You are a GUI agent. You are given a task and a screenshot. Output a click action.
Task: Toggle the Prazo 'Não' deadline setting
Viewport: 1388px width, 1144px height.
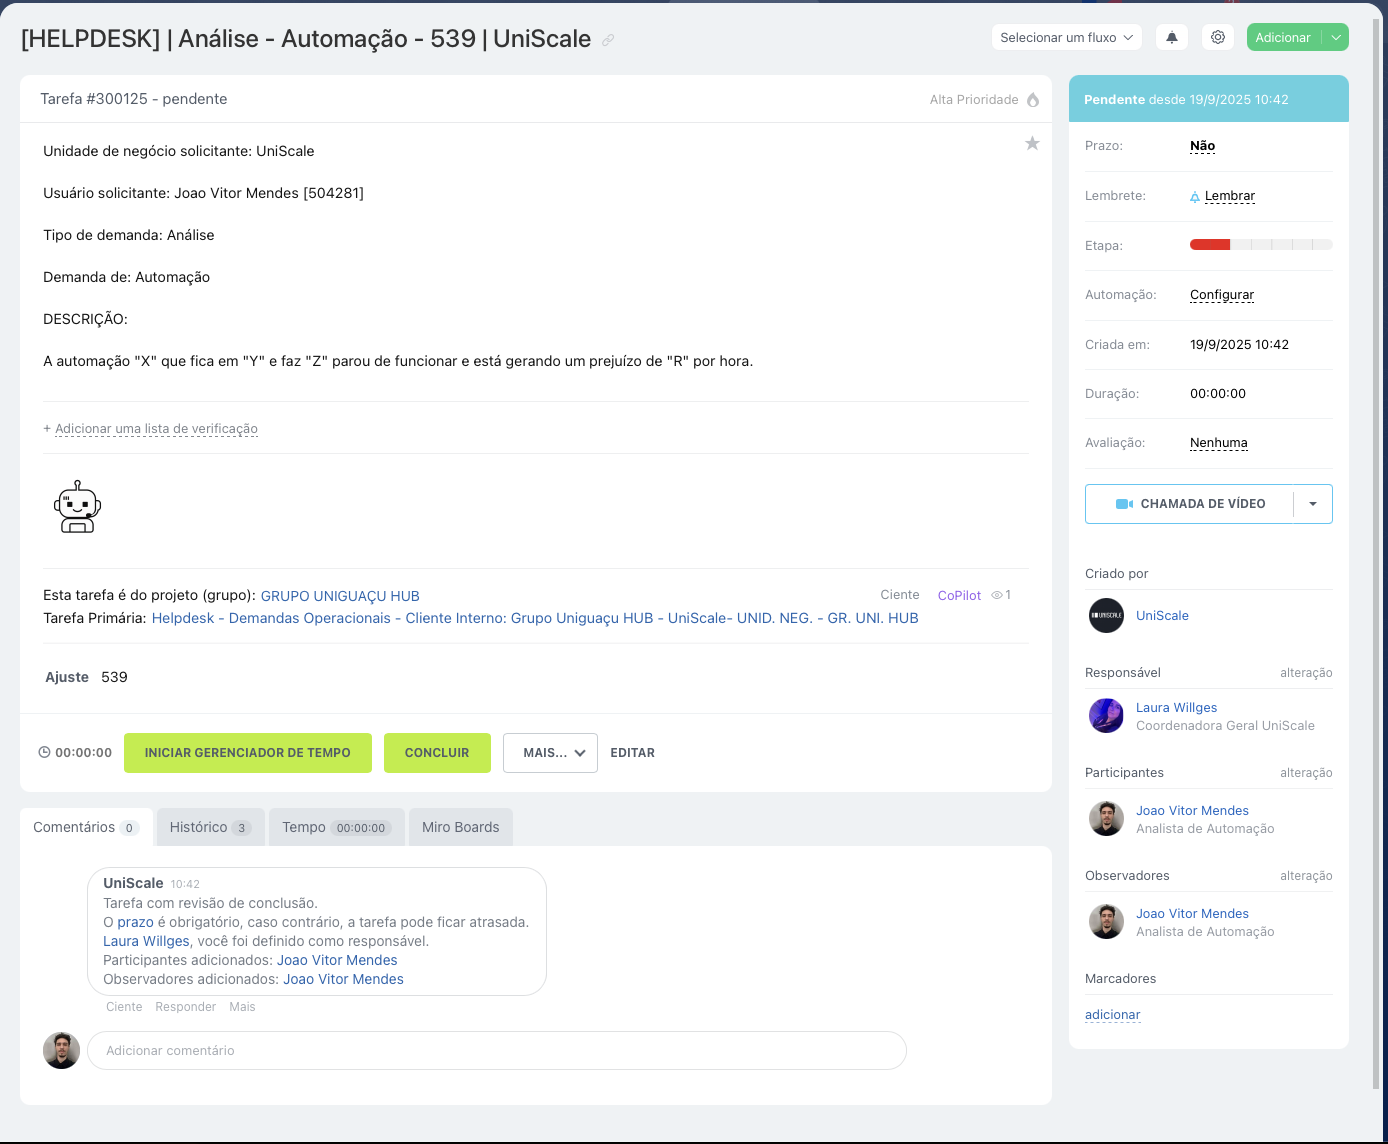(1202, 146)
